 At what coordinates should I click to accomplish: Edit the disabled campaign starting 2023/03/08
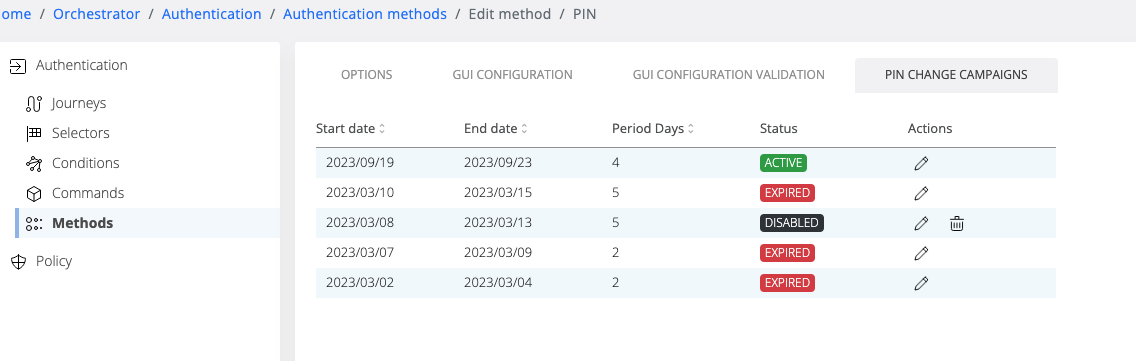(x=921, y=223)
